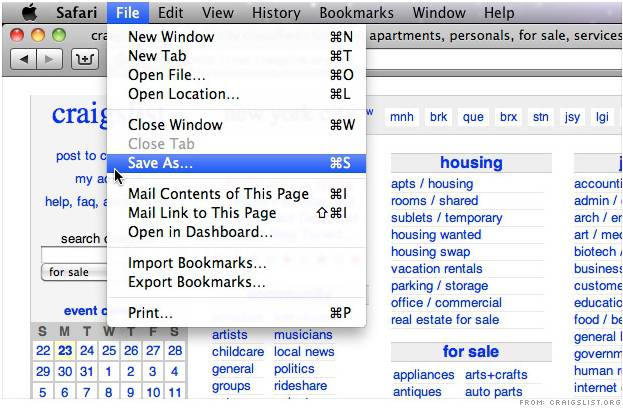Open the real estate for sale link
Screen dimensions: 623x416
[445, 320]
